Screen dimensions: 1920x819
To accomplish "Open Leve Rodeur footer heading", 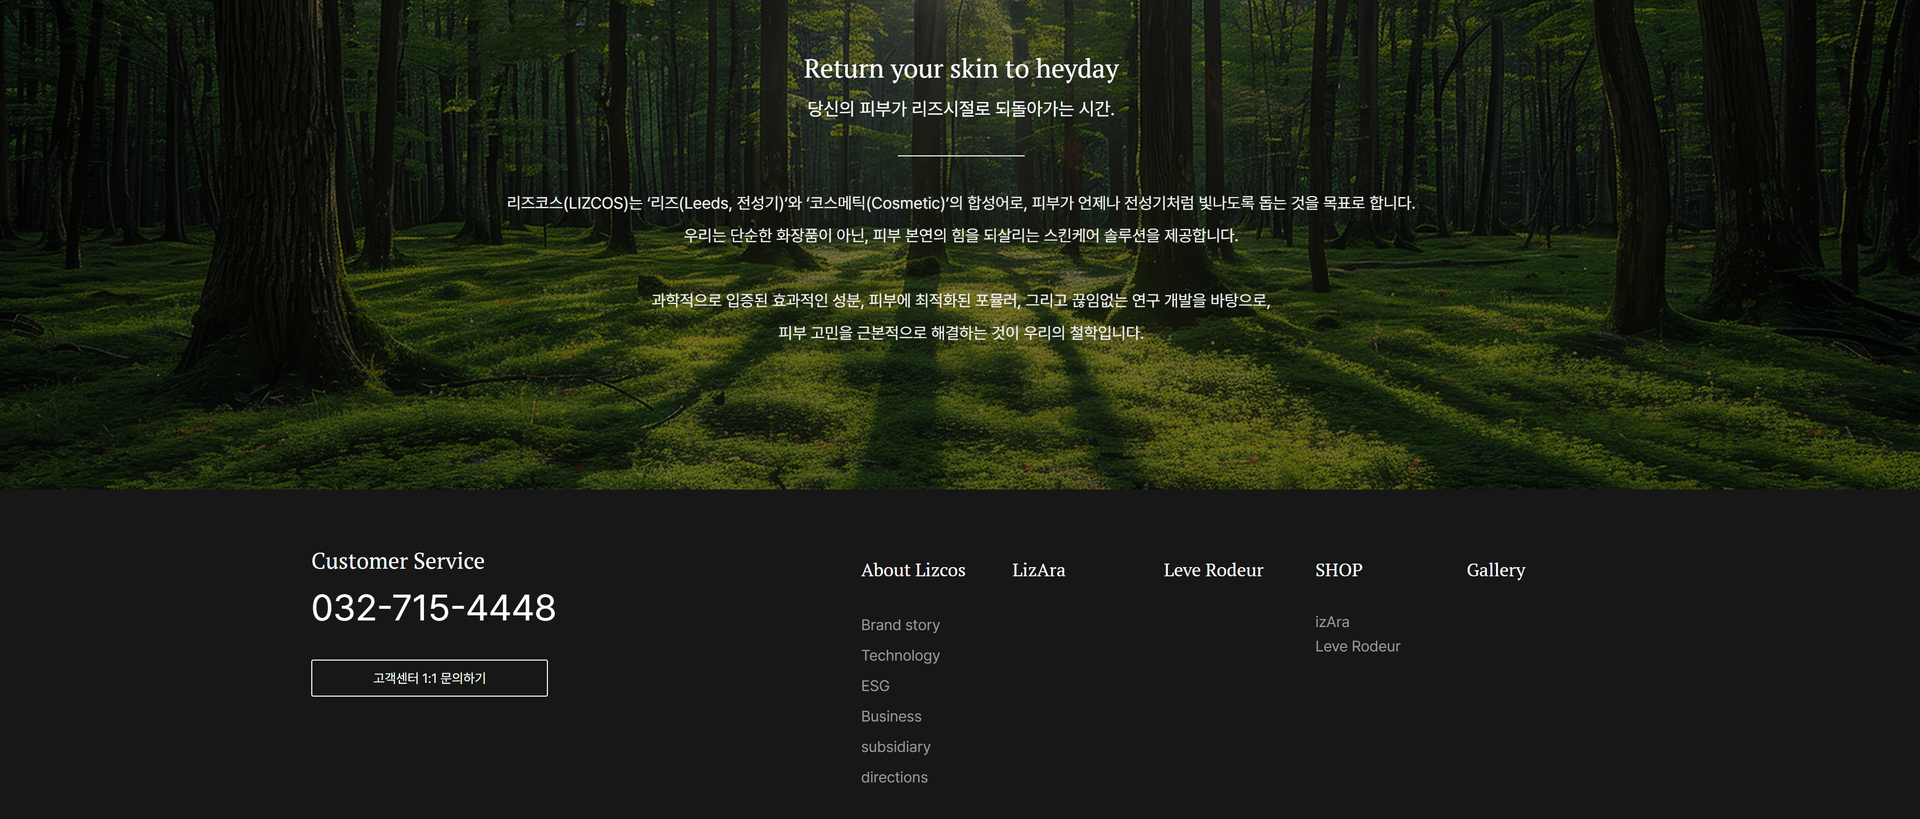I will [1213, 570].
